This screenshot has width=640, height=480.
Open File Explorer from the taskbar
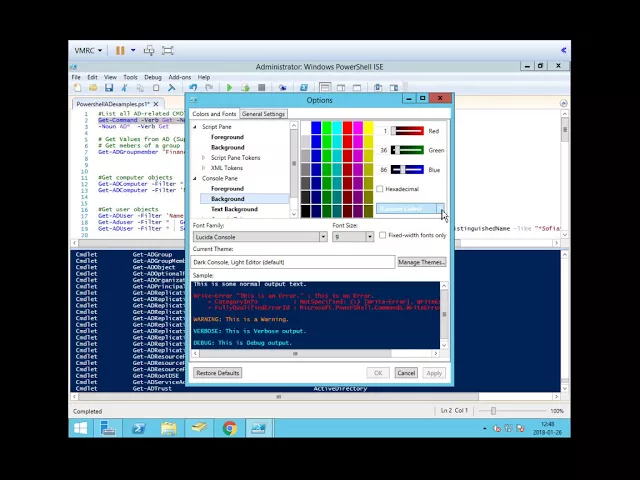tap(169, 428)
